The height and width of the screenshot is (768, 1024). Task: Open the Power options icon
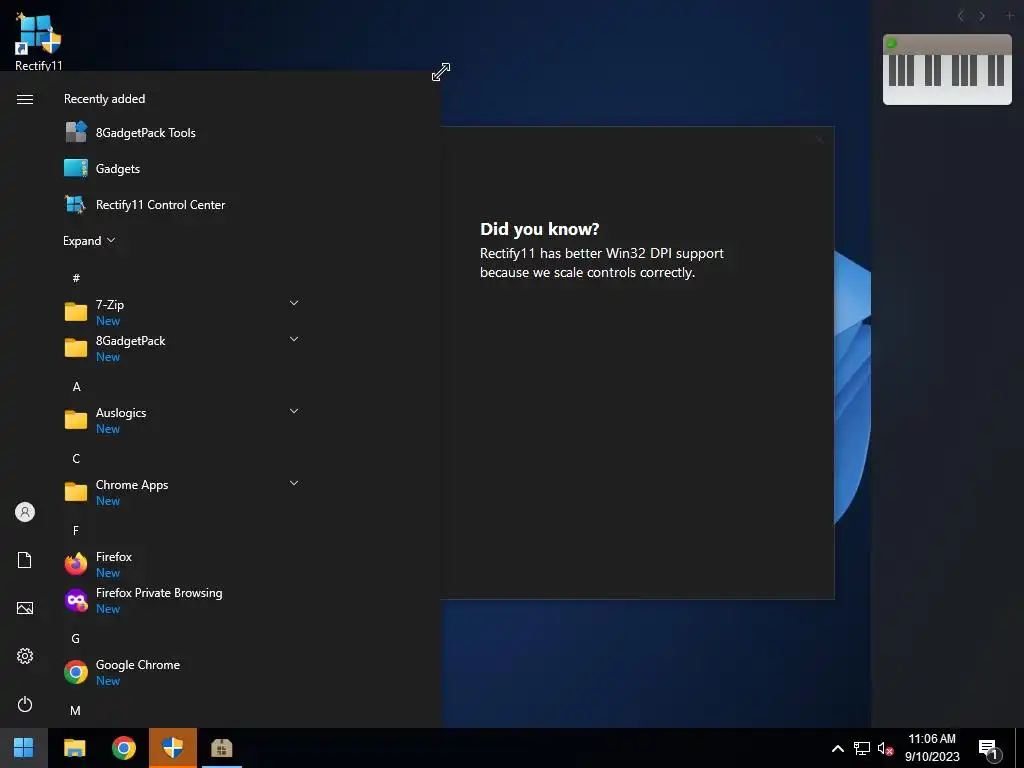click(x=25, y=704)
